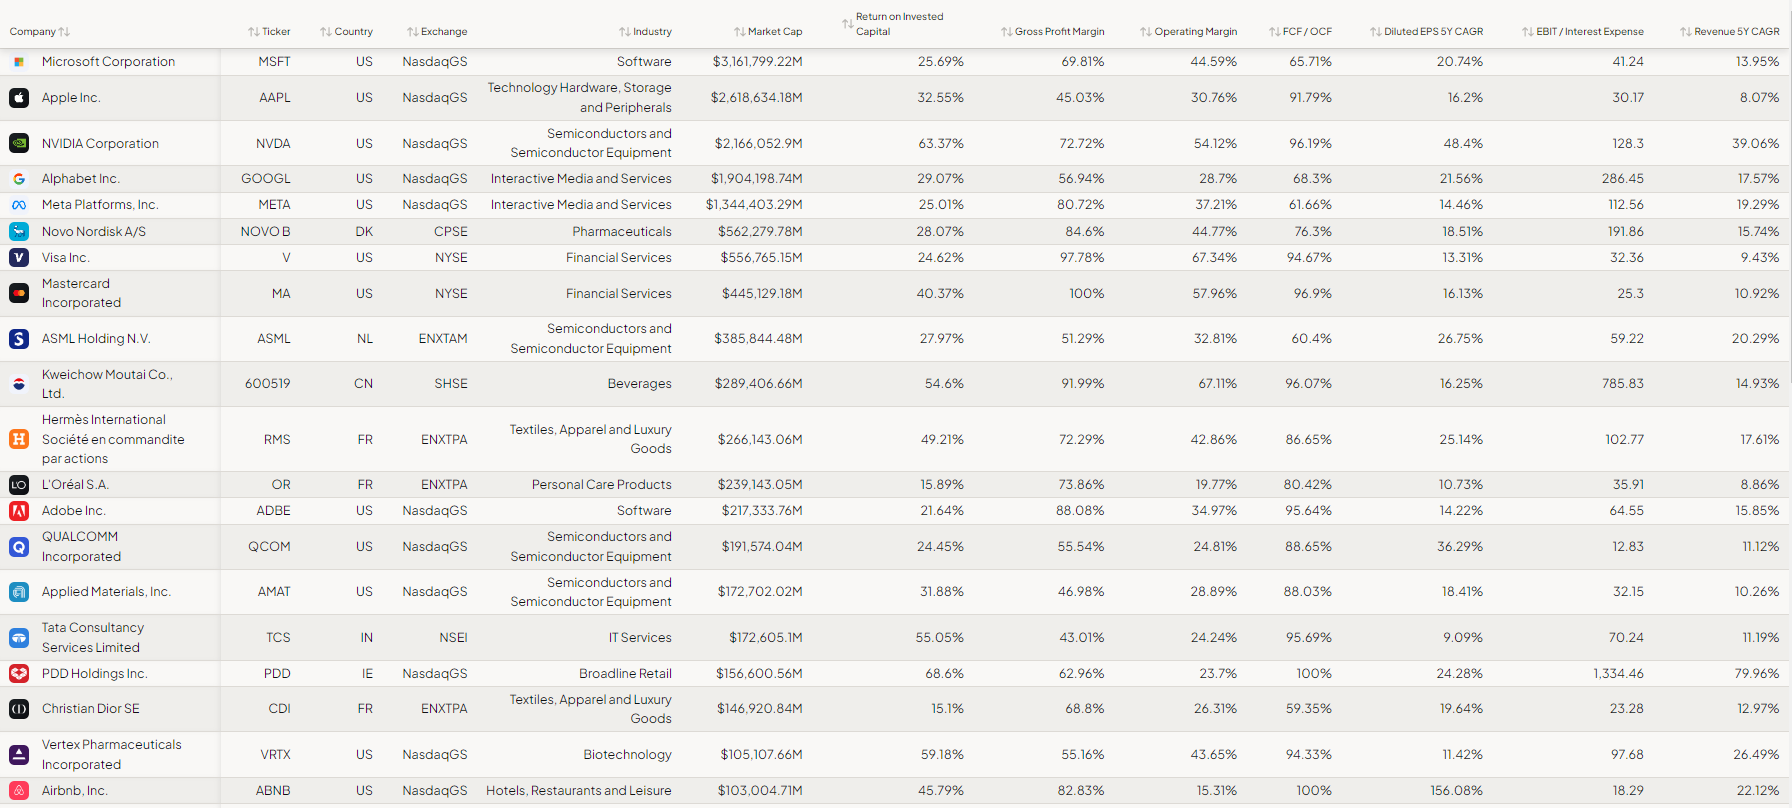Screen dimensions: 1792x808
Task: Click the Adobe Inc. logo icon
Action: [19, 511]
